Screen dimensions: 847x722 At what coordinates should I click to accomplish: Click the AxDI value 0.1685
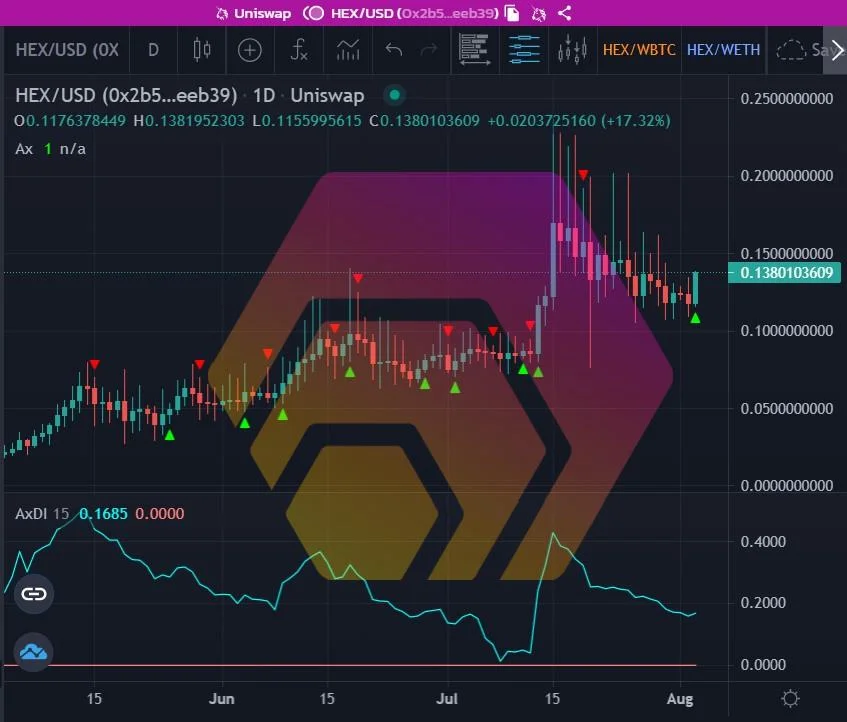pos(103,514)
